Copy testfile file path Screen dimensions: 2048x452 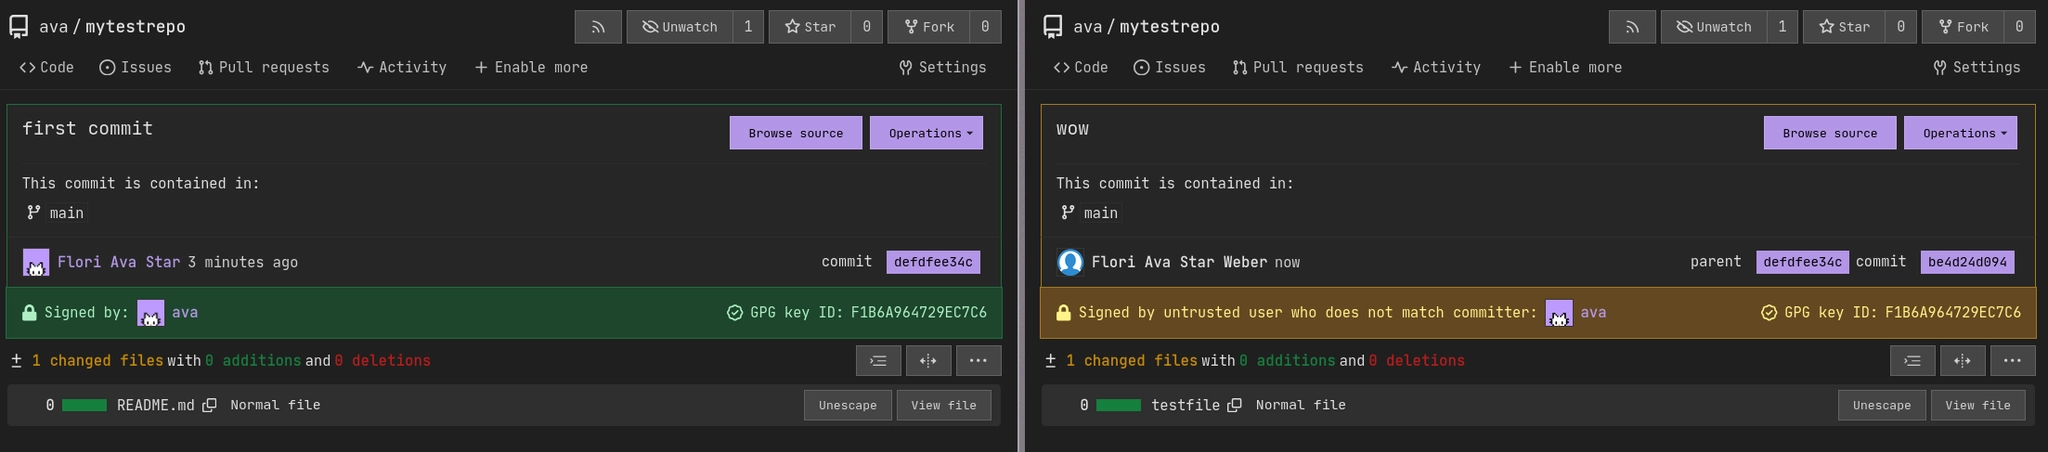click(1235, 405)
